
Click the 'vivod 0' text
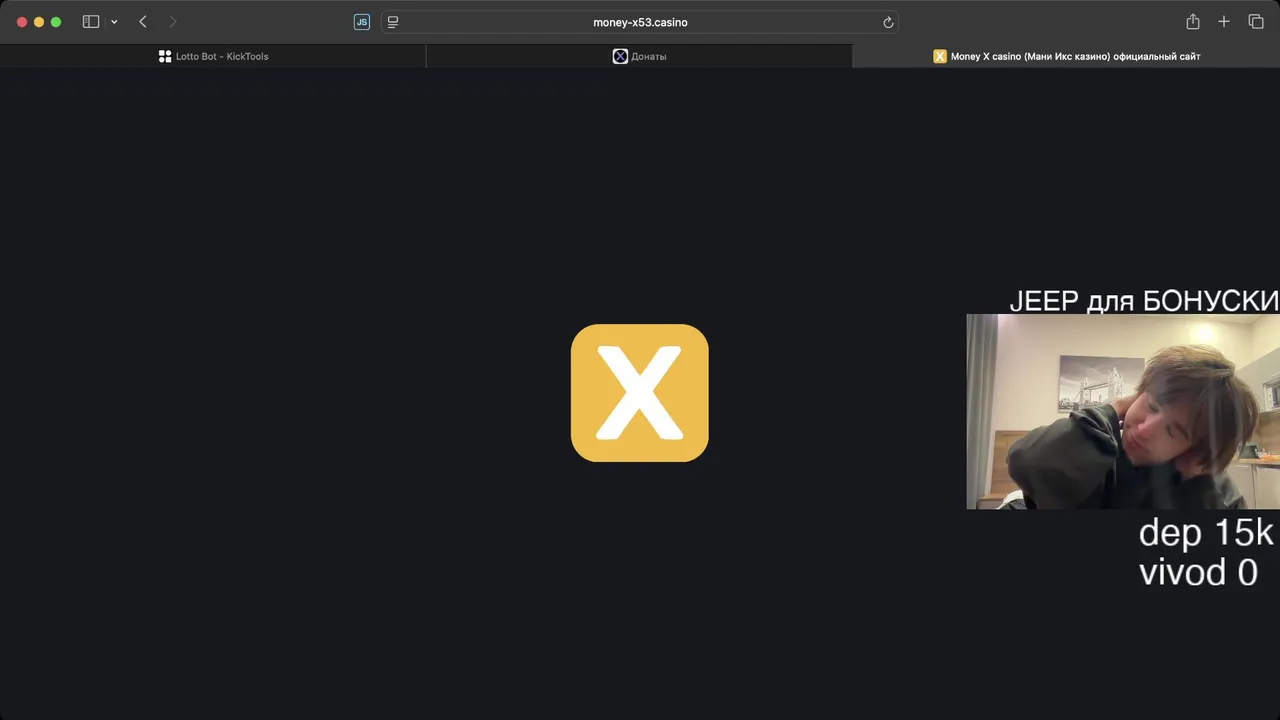click(x=1198, y=572)
